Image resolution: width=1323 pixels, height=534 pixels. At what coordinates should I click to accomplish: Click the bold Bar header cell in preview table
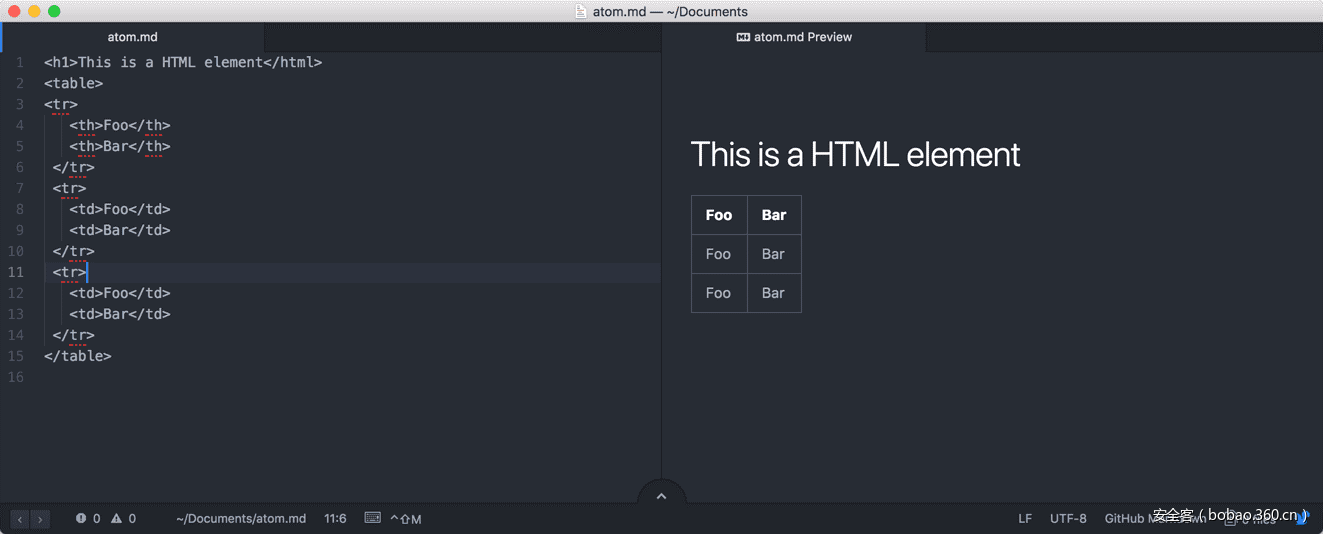[773, 215]
